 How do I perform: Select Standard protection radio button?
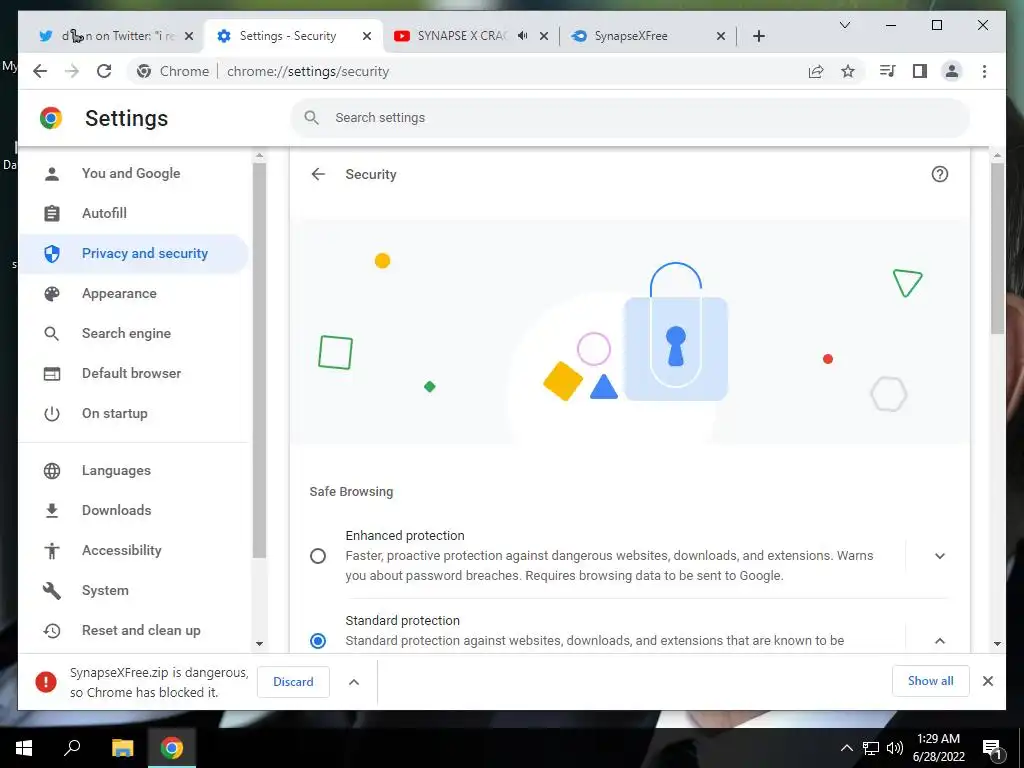[318, 641]
